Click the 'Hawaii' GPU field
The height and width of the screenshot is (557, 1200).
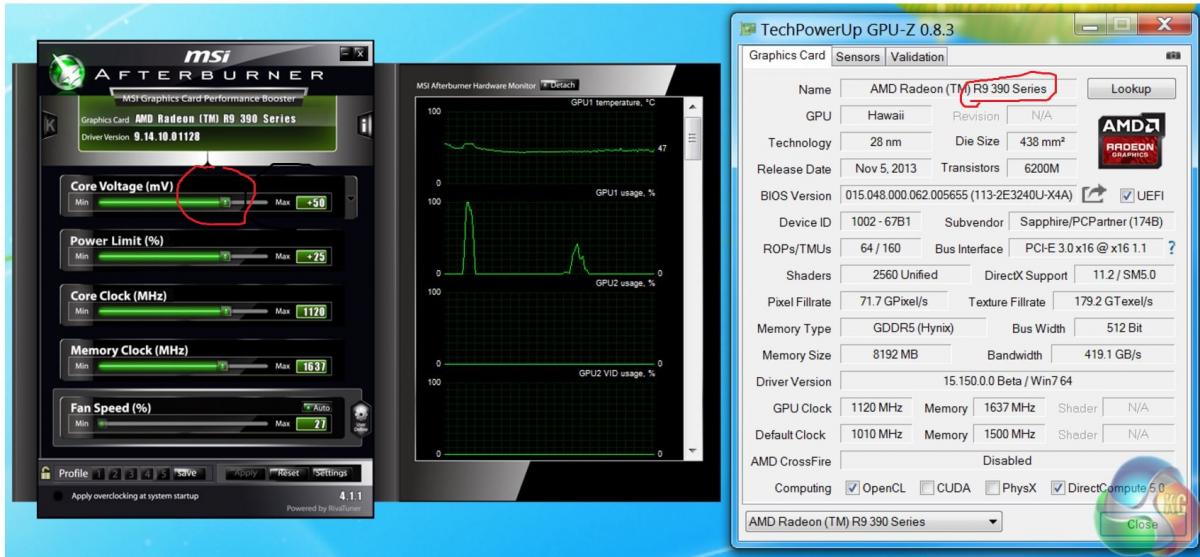(885, 116)
